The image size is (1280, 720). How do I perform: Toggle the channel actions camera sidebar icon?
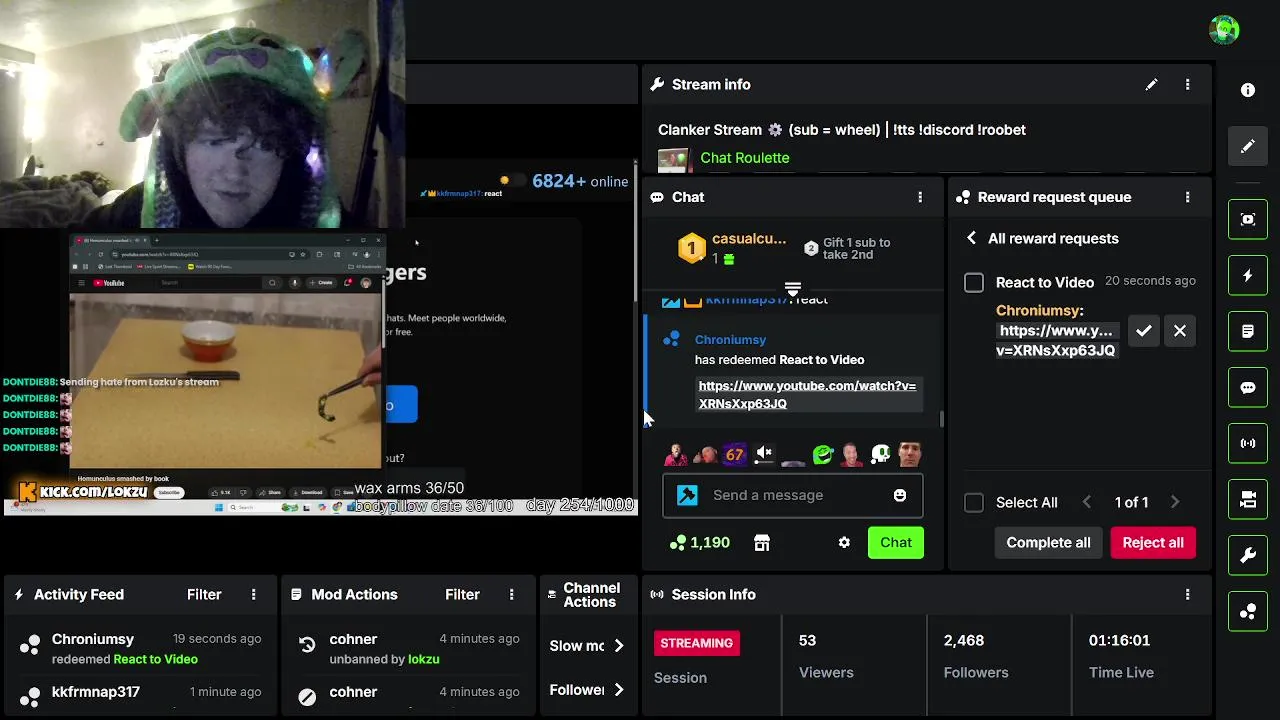click(x=1248, y=500)
